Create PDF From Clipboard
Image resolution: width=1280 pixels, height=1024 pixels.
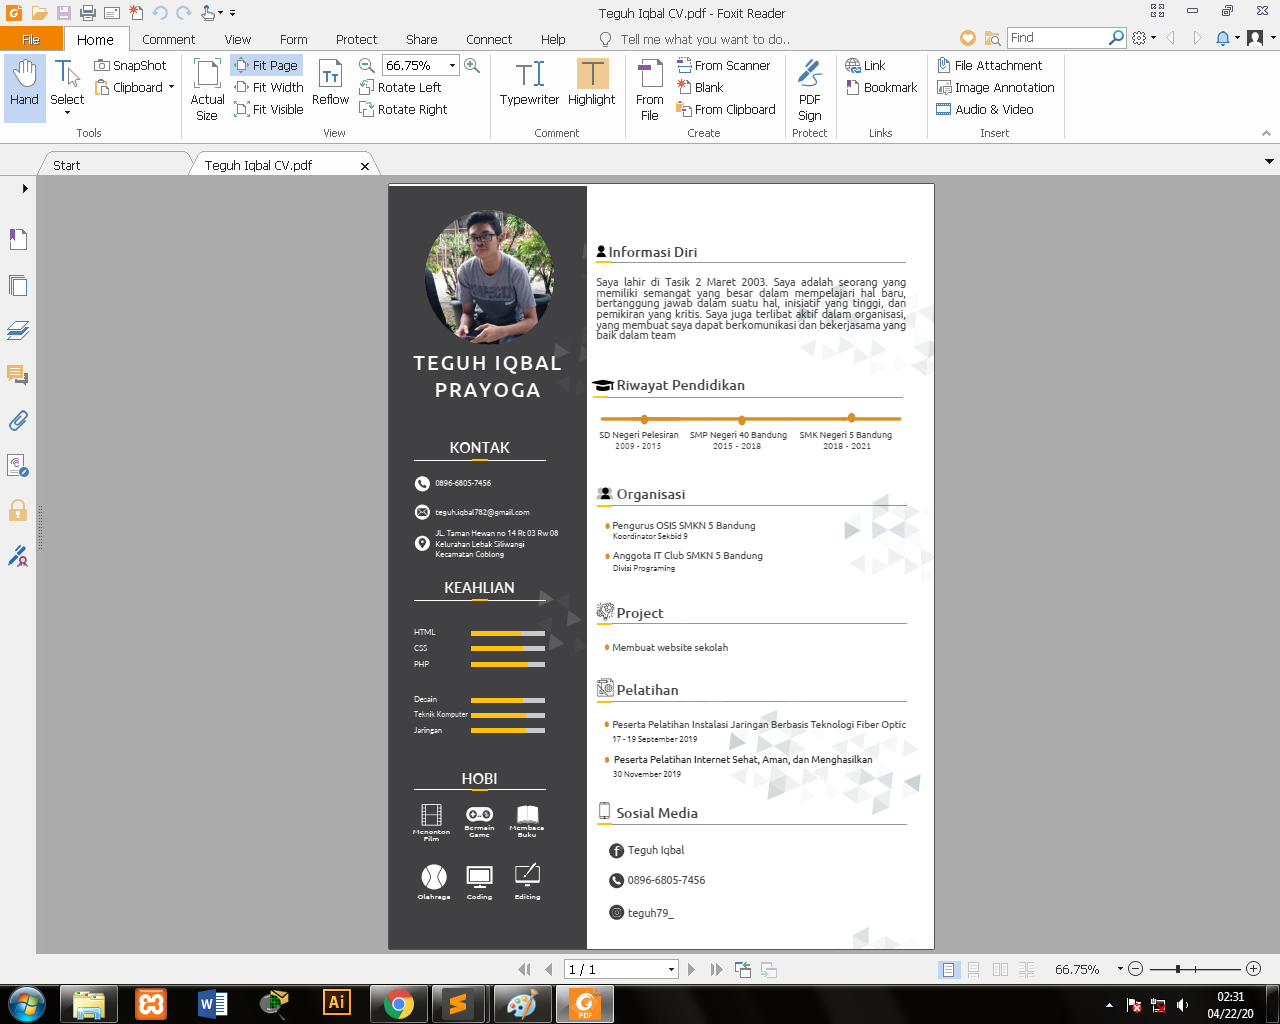726,109
